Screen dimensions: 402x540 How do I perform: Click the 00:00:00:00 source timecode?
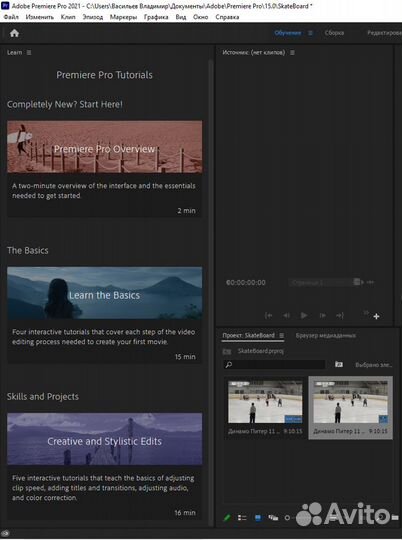246,283
